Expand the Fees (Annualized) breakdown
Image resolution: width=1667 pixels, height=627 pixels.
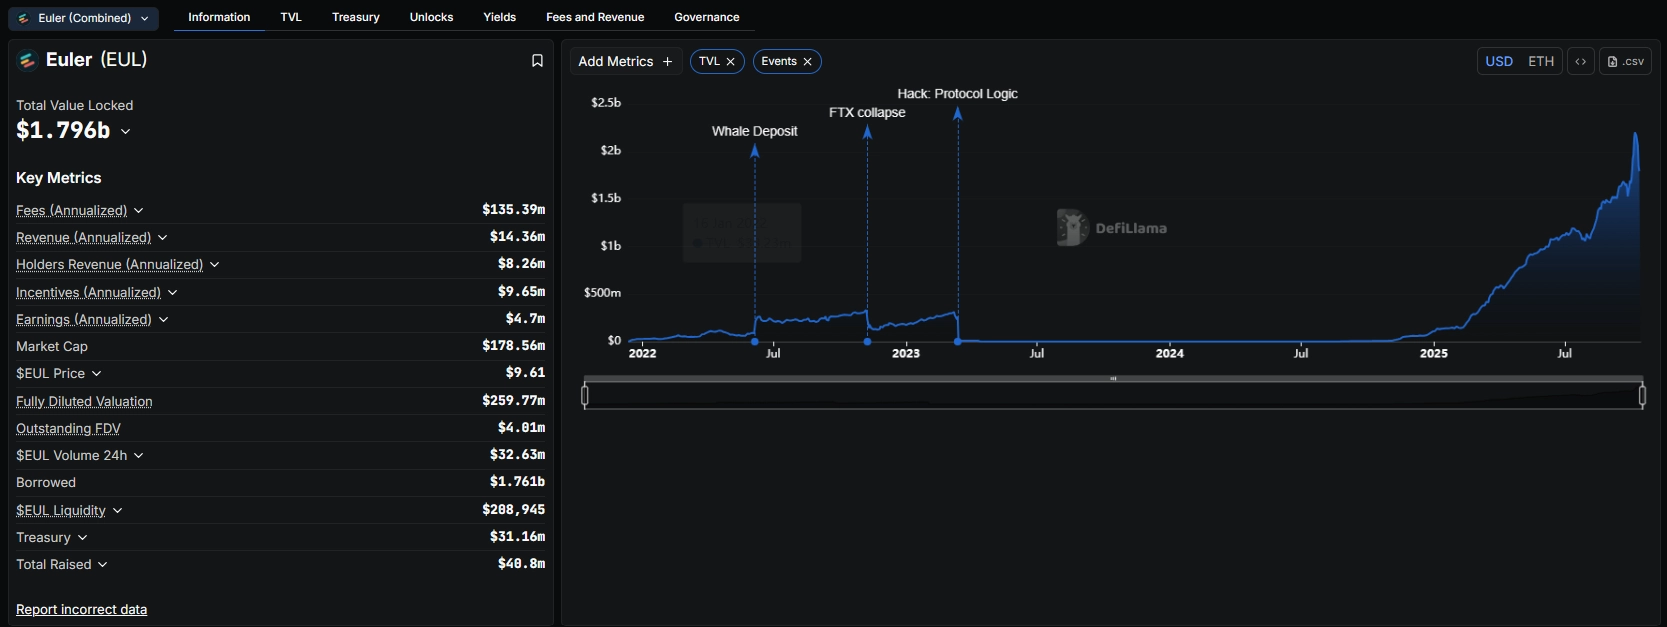pos(139,210)
